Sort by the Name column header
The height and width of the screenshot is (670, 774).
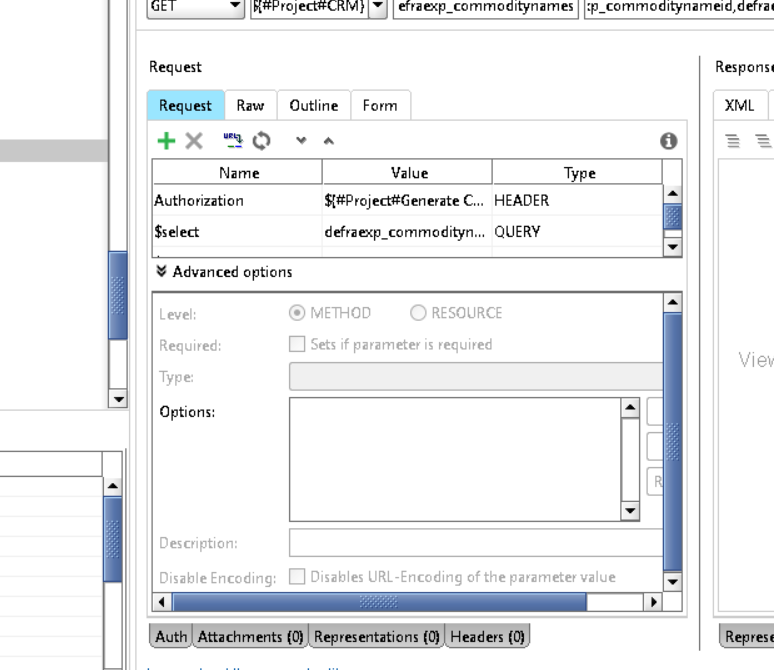coord(237,172)
